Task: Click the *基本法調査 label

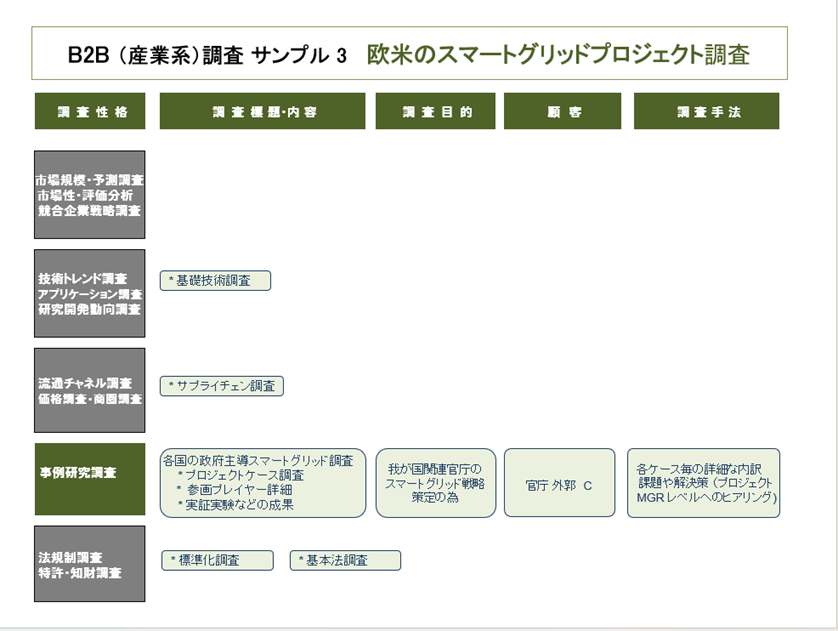Action: point(345,560)
